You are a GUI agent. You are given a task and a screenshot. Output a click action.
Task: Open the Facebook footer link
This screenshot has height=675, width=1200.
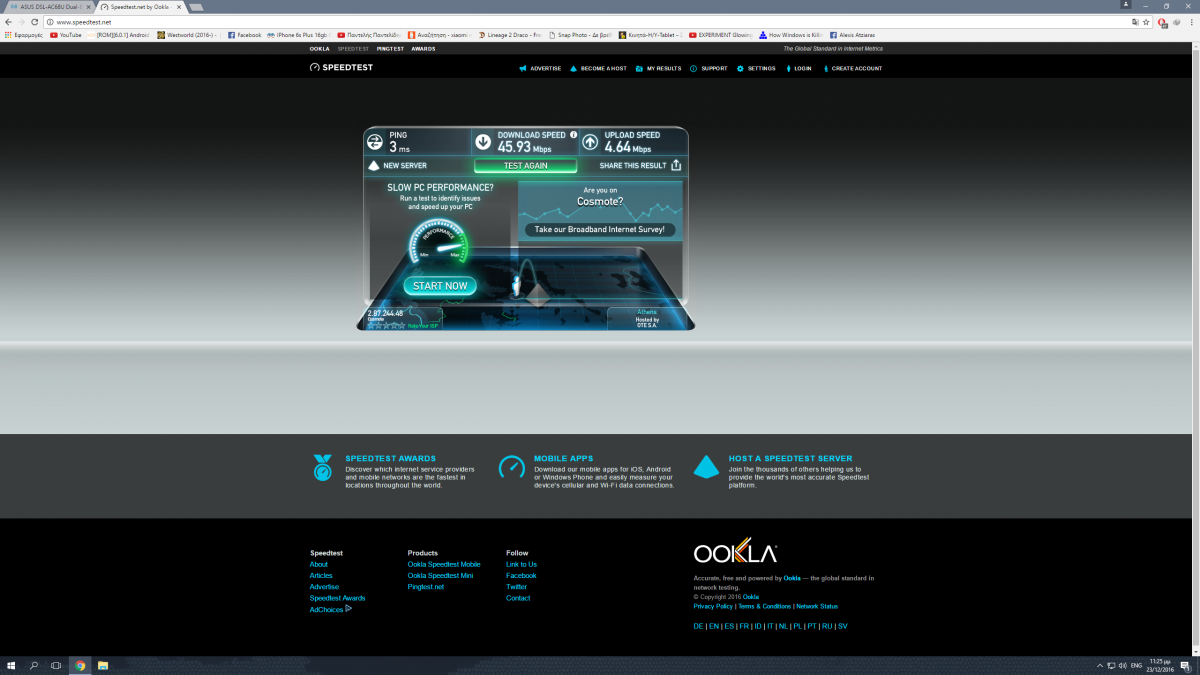521,575
